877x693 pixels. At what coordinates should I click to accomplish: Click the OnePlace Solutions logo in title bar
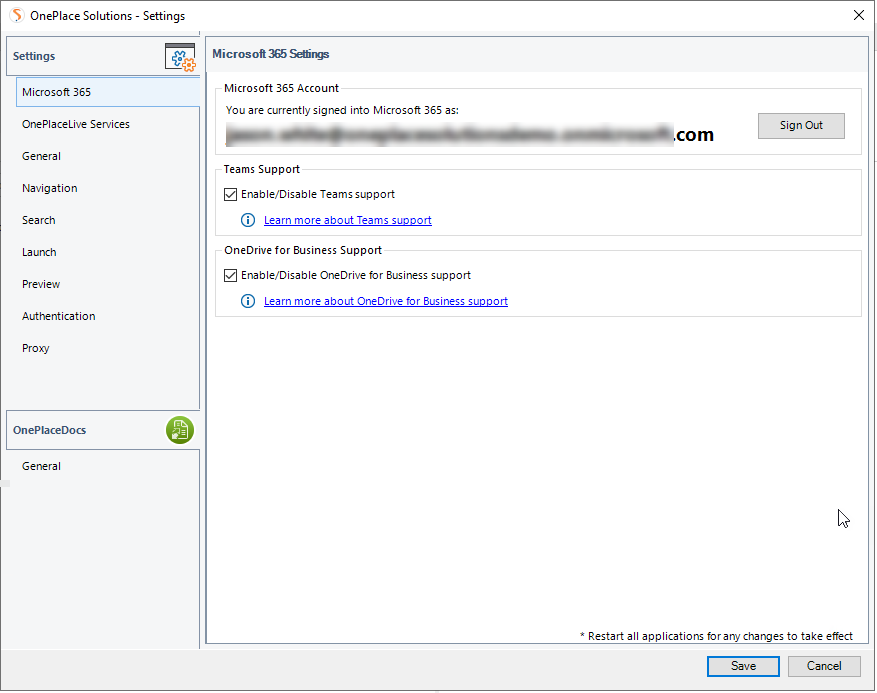click(x=17, y=15)
